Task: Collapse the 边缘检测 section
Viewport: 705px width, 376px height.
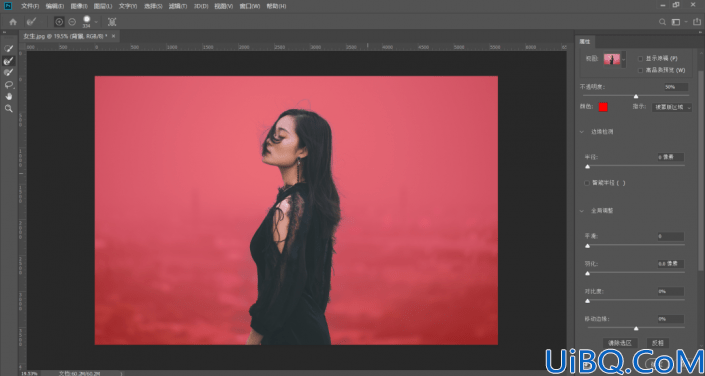Action: 582,132
